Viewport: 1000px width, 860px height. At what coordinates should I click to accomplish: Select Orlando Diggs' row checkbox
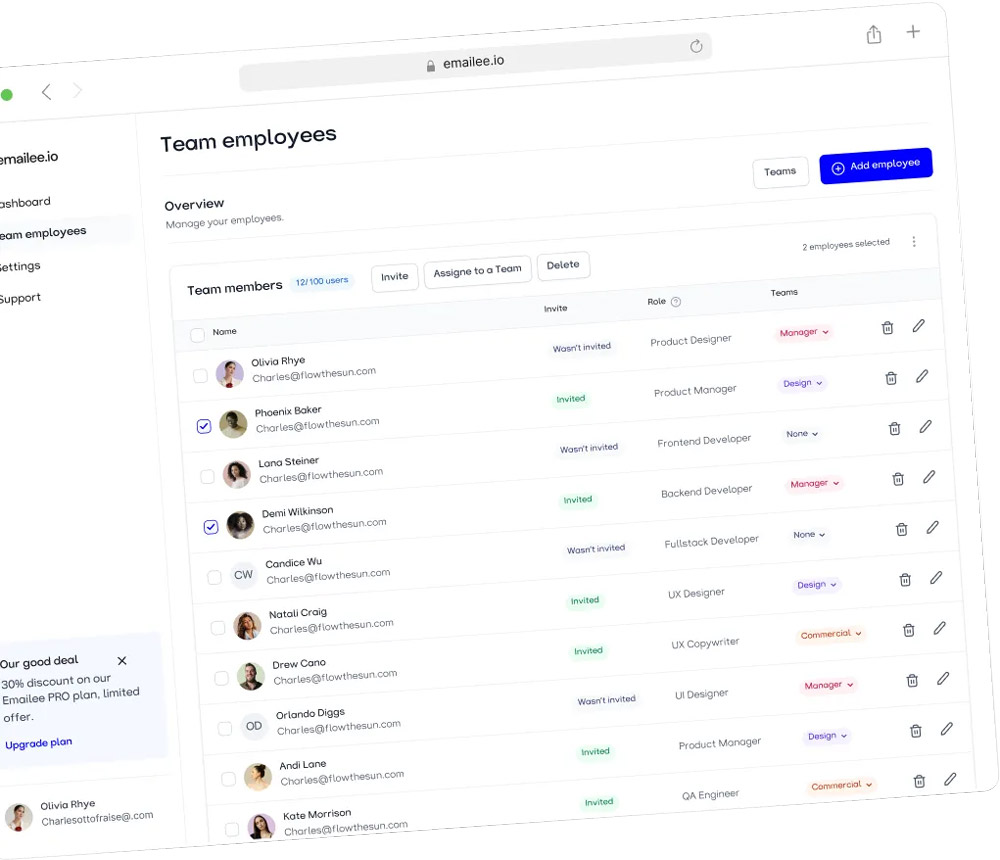click(224, 728)
